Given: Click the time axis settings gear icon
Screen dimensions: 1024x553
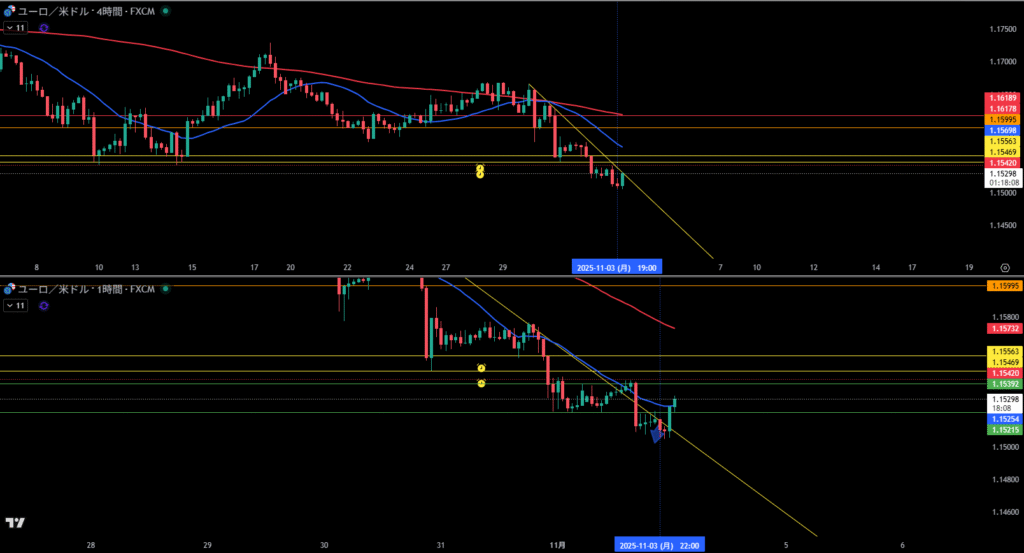Looking at the screenshot, I should (x=1004, y=268).
